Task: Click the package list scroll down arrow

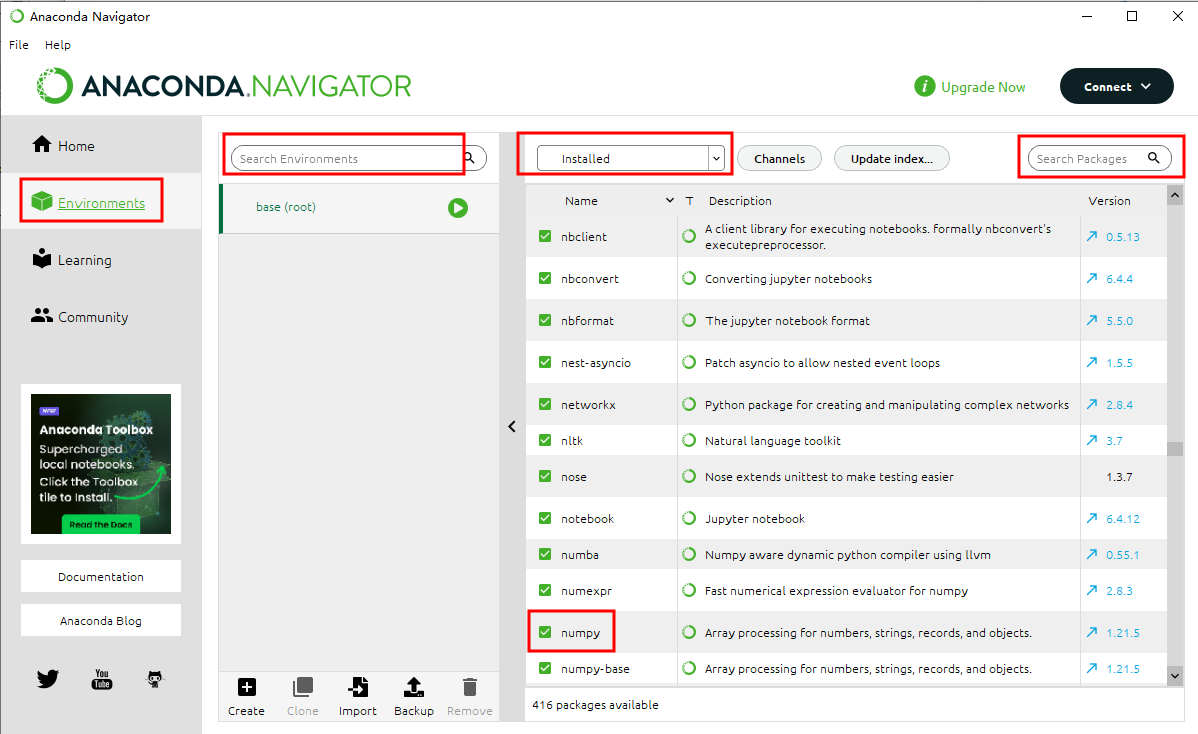Action: [x=1175, y=676]
